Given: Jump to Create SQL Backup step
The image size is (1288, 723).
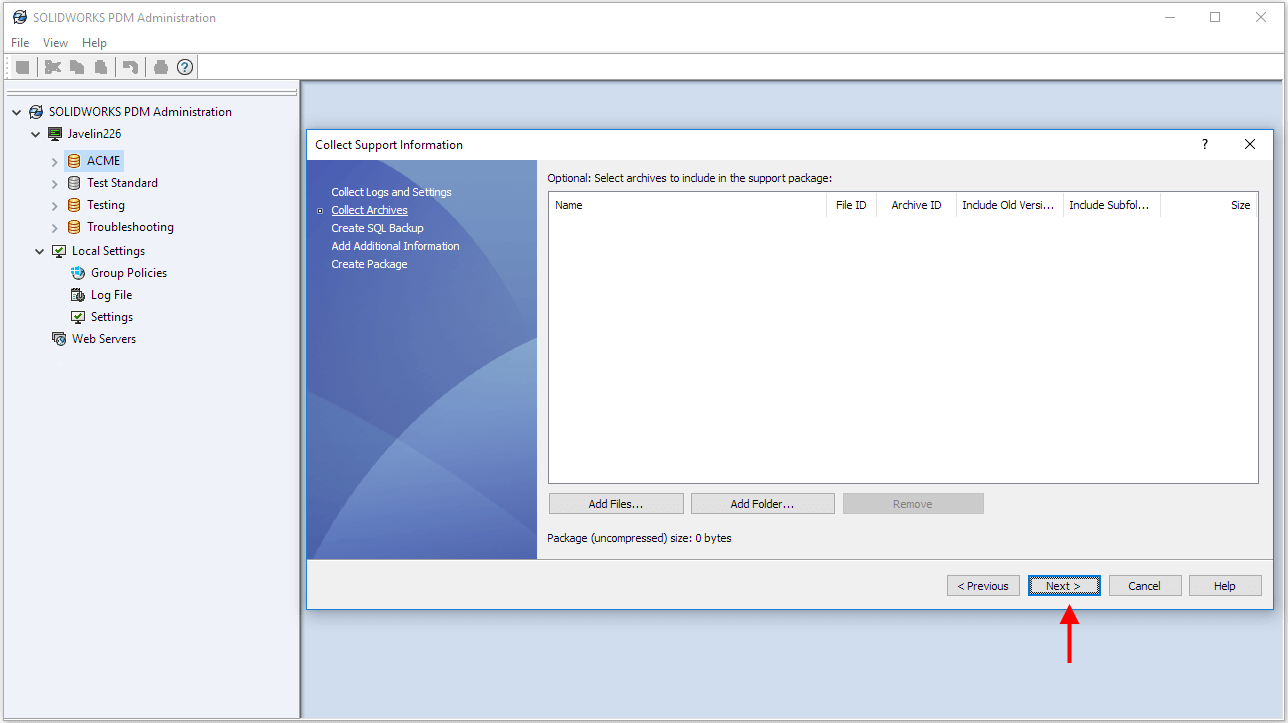Looking at the screenshot, I should [x=377, y=228].
